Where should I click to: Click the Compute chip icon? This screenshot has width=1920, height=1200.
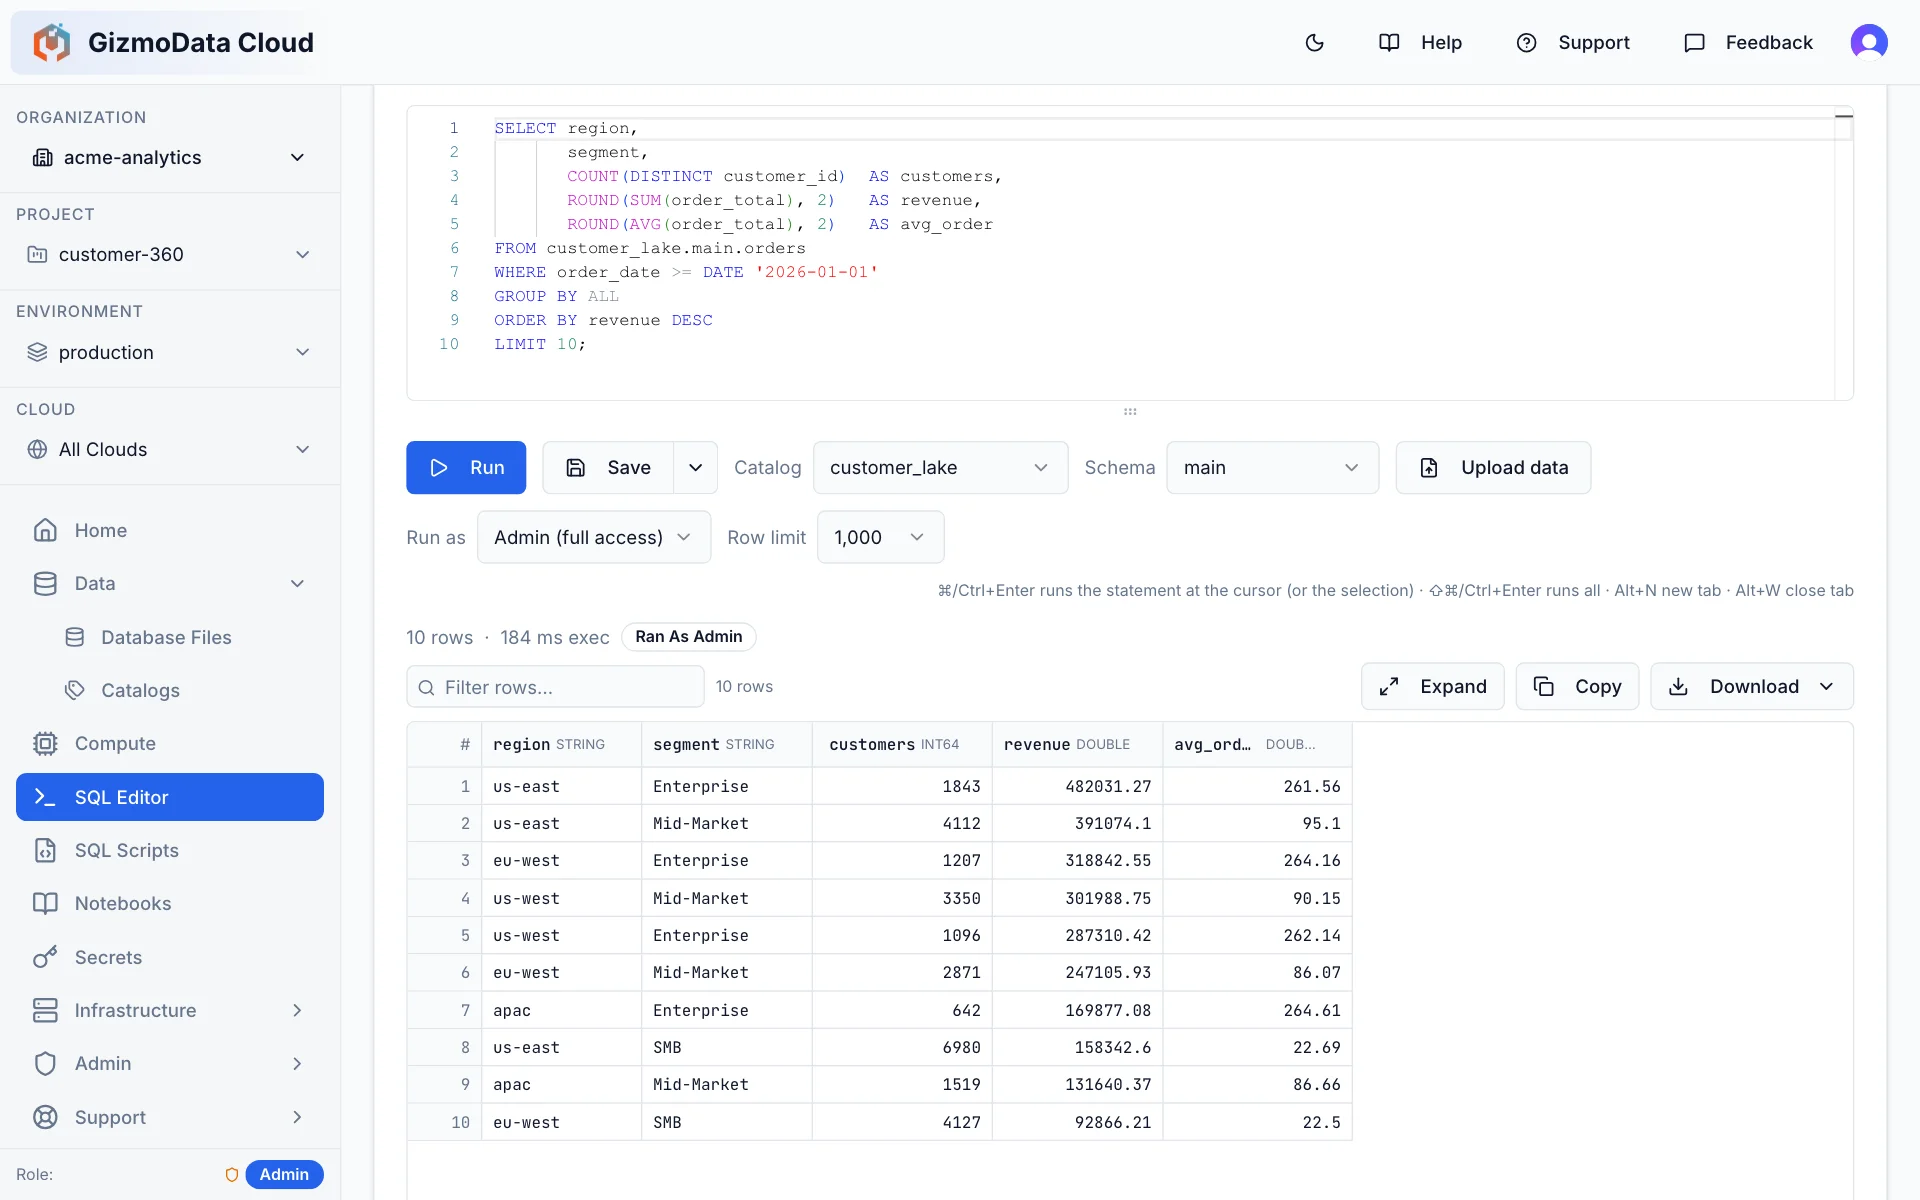point(45,743)
